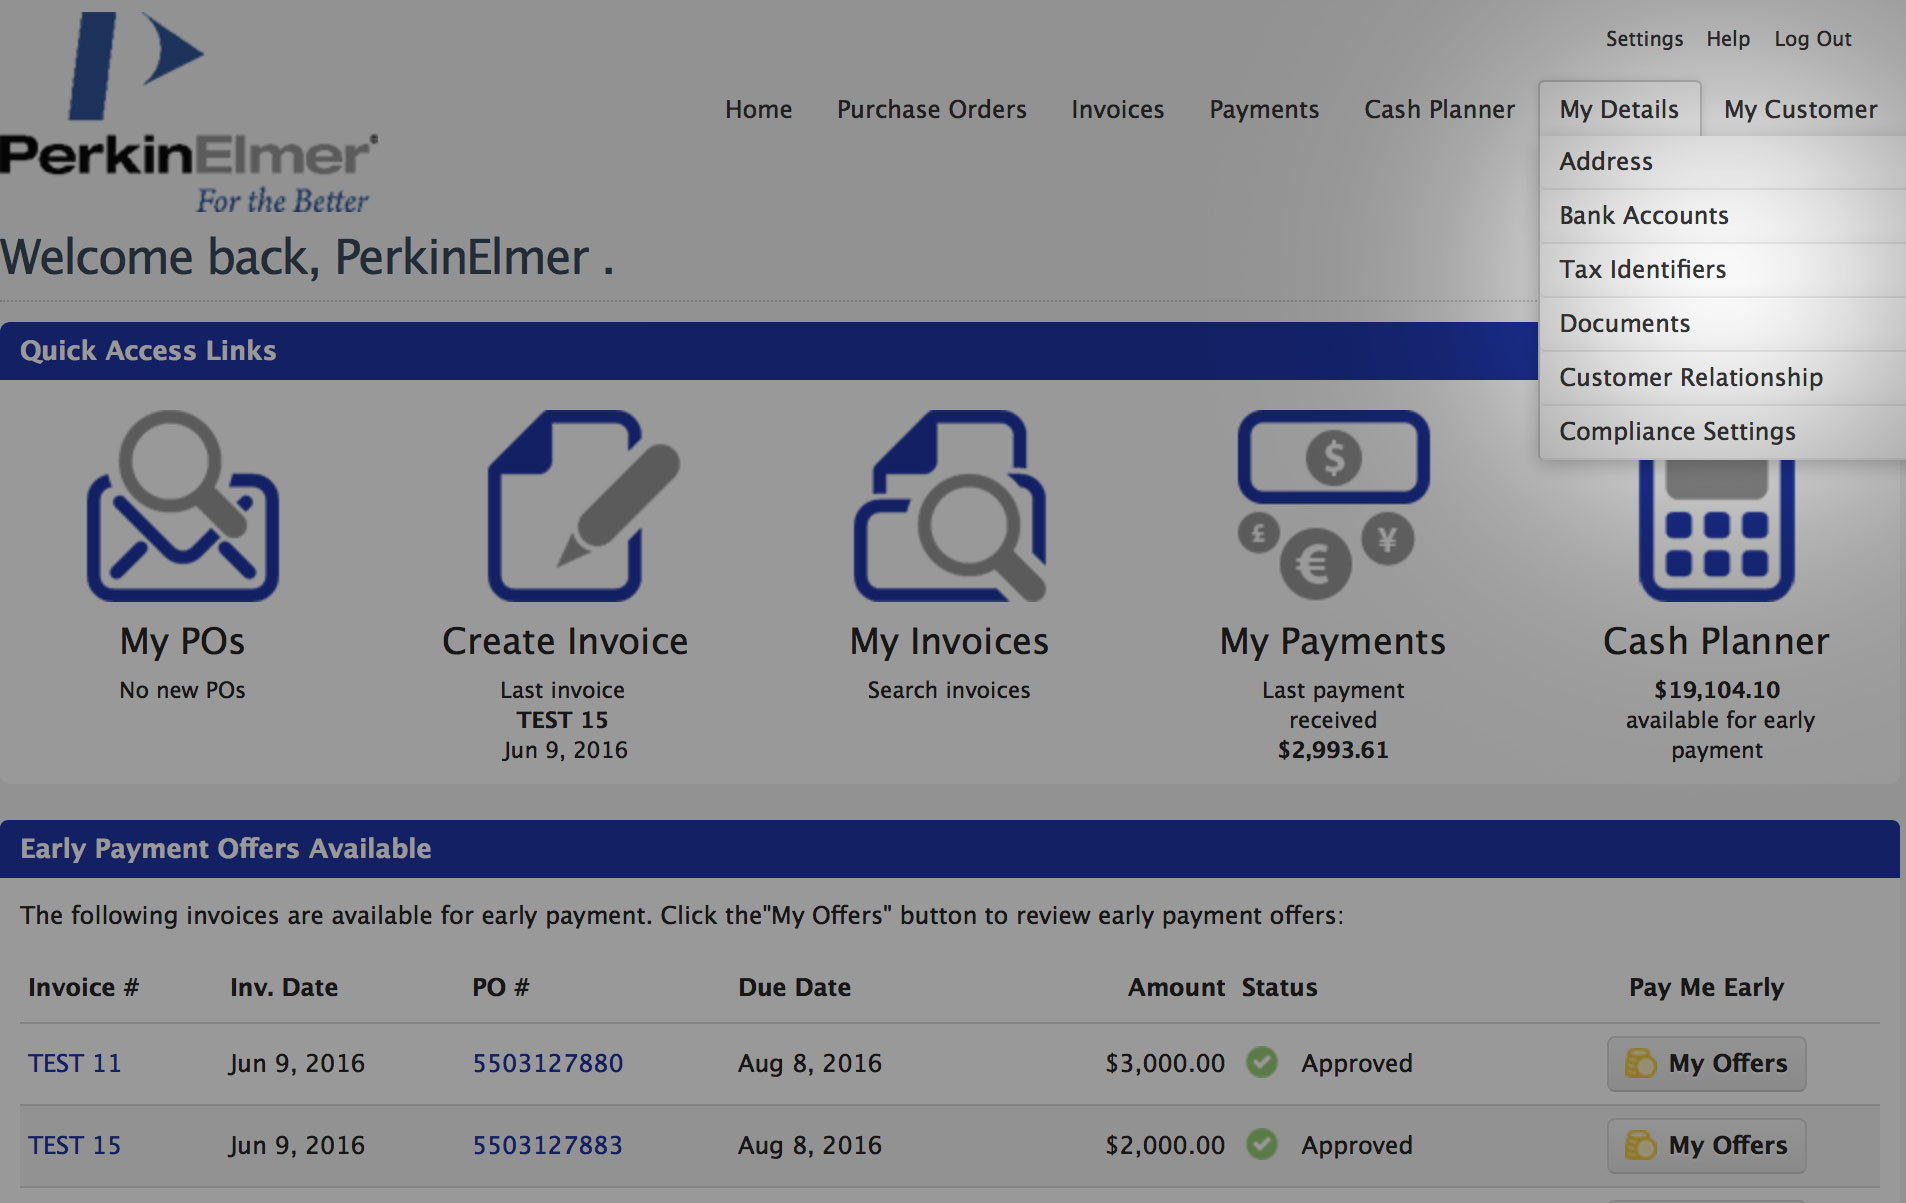Open the My Invoices search folder icon
The height and width of the screenshot is (1203, 1906).
point(950,506)
